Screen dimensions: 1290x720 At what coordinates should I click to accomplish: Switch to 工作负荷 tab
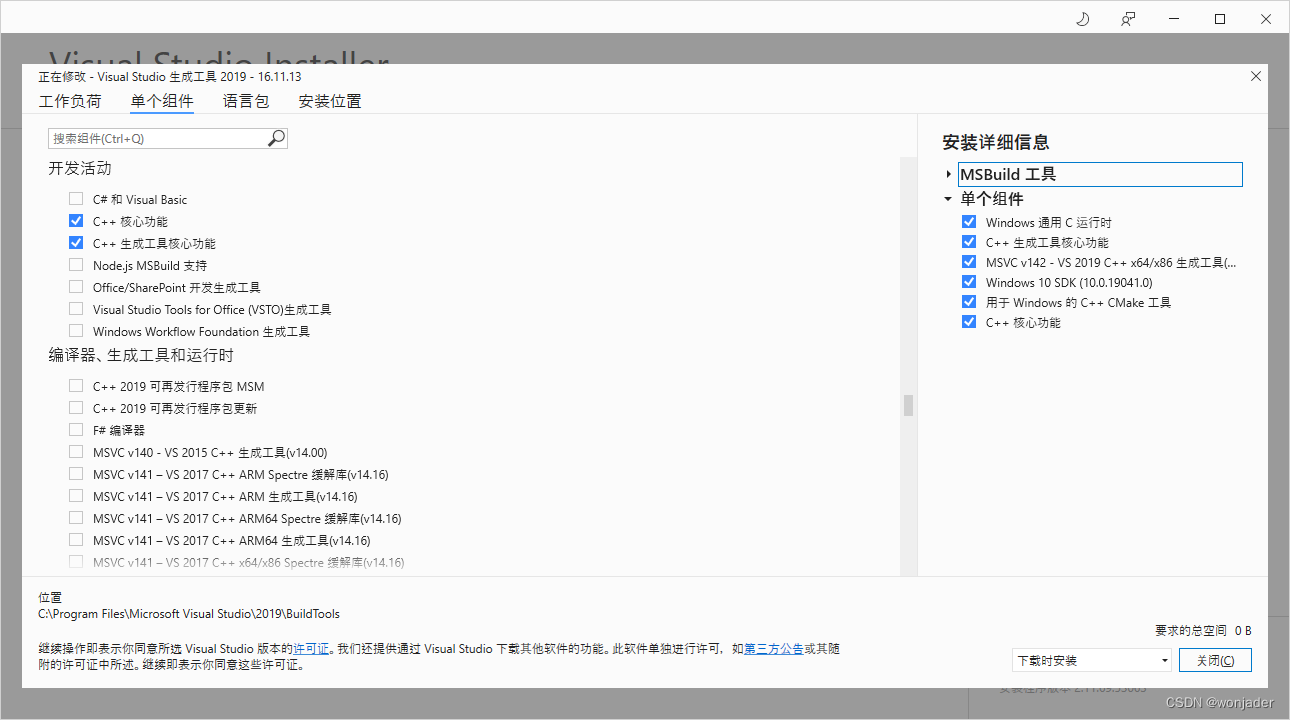pyautogui.click(x=70, y=101)
